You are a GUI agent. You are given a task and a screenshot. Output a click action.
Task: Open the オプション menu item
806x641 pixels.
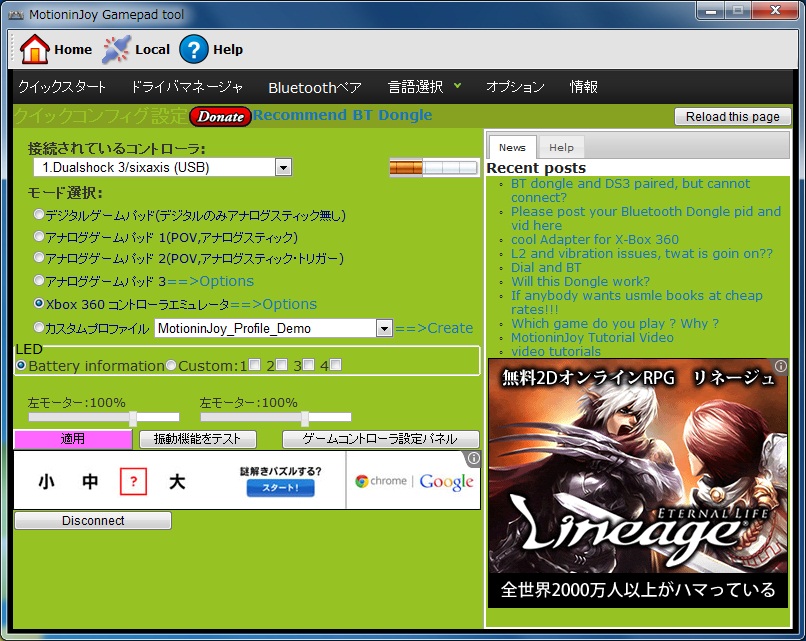coord(515,87)
